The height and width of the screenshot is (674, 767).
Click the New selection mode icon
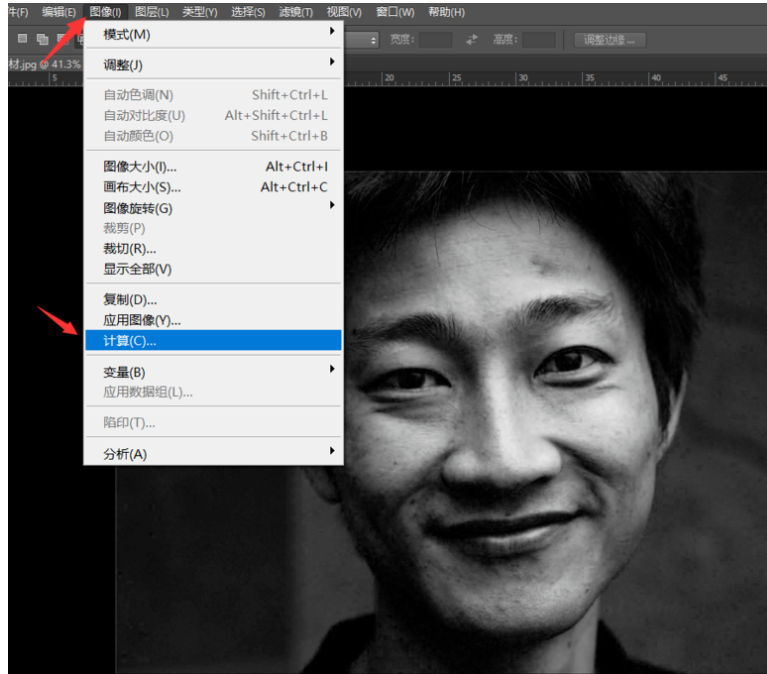click(x=22, y=38)
